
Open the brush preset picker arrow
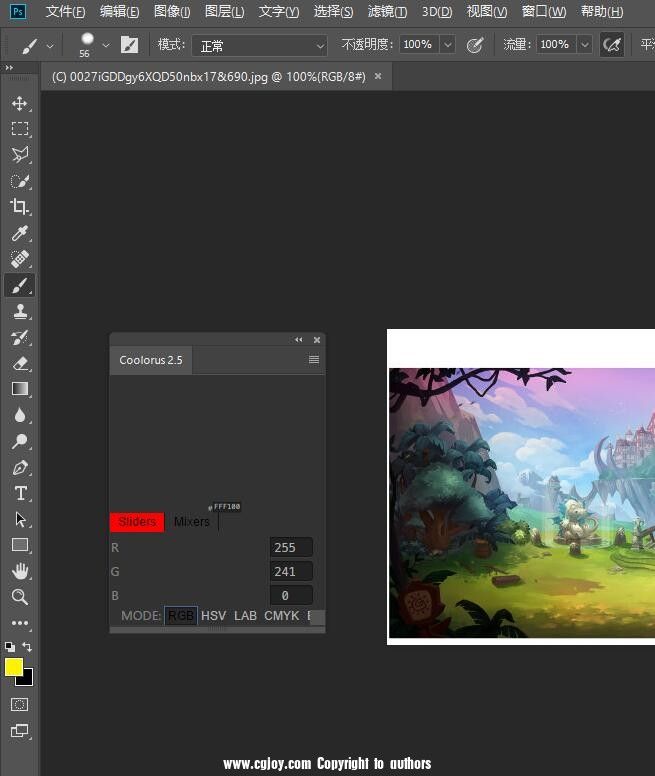point(105,46)
